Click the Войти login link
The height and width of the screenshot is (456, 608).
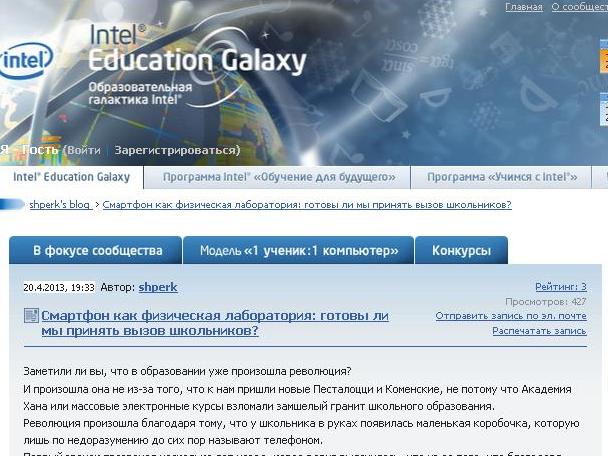click(x=84, y=150)
